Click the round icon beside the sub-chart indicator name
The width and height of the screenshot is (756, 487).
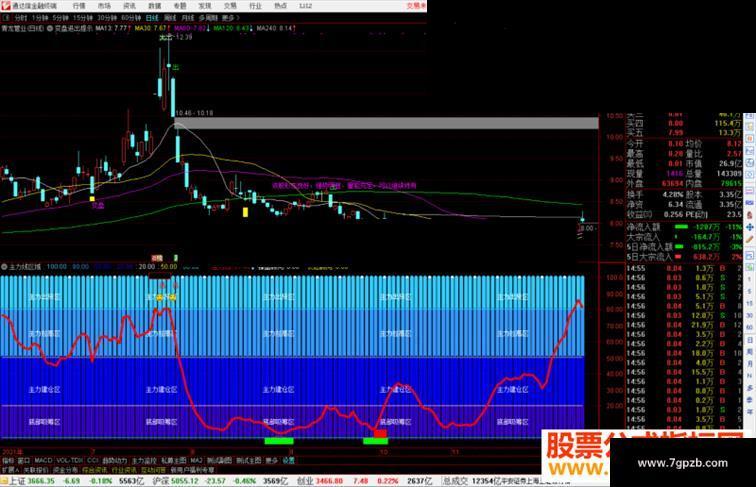point(4,267)
